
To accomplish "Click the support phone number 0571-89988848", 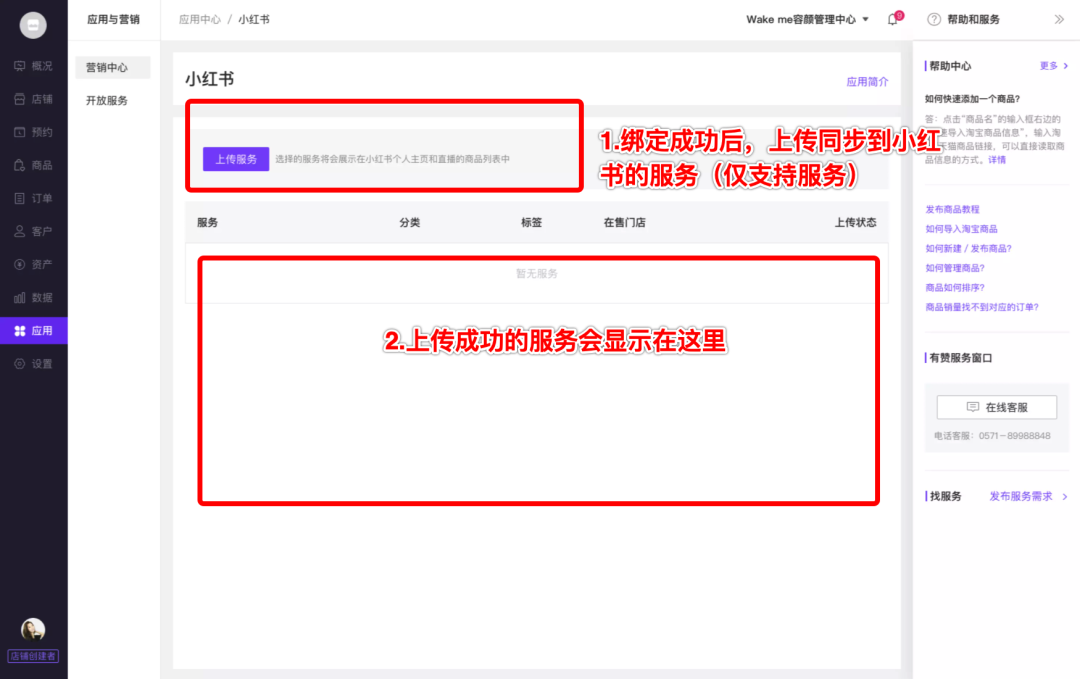I will click(1015, 436).
